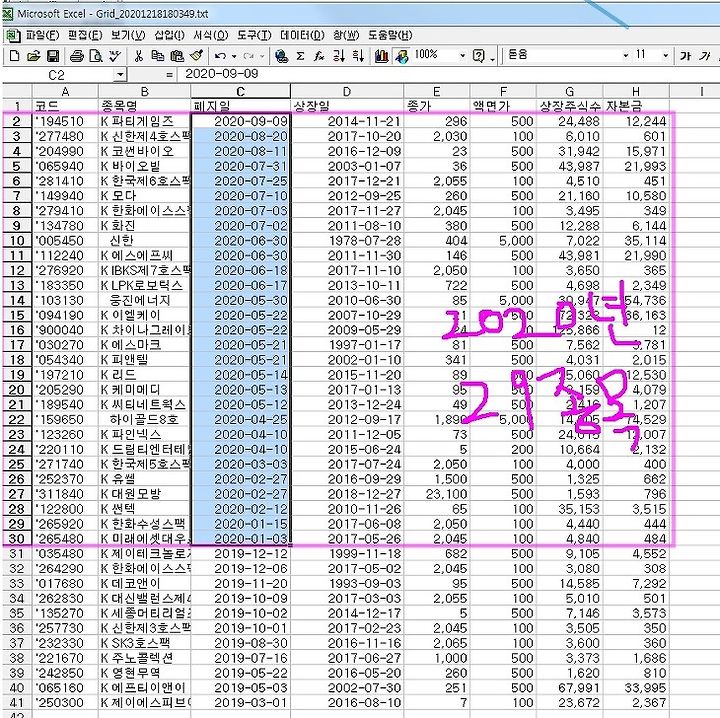Select column H by its header

pyautogui.click(x=636, y=91)
